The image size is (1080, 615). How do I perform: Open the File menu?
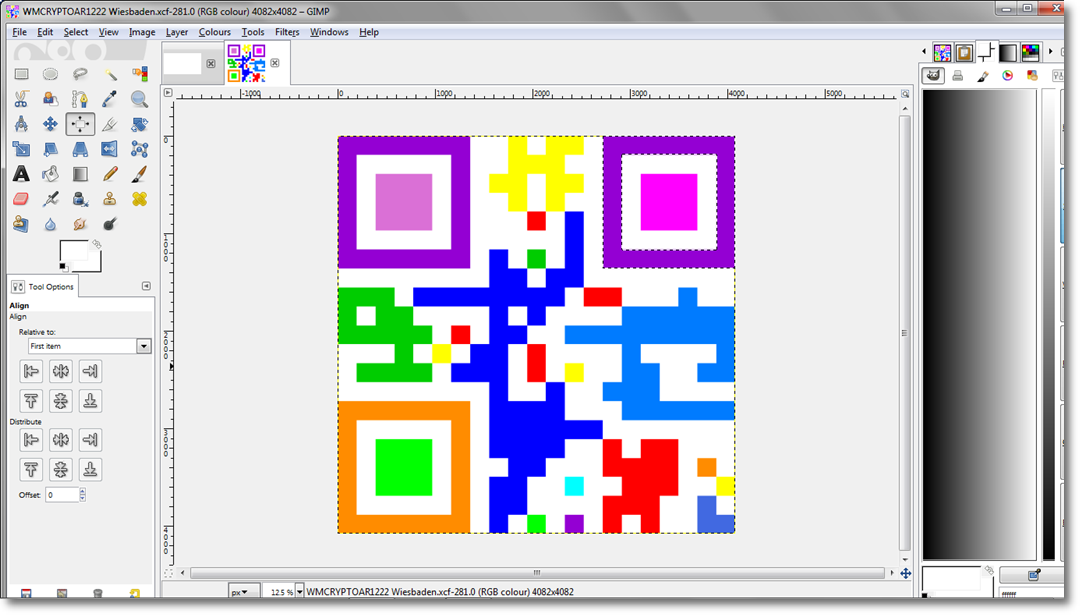coord(19,32)
